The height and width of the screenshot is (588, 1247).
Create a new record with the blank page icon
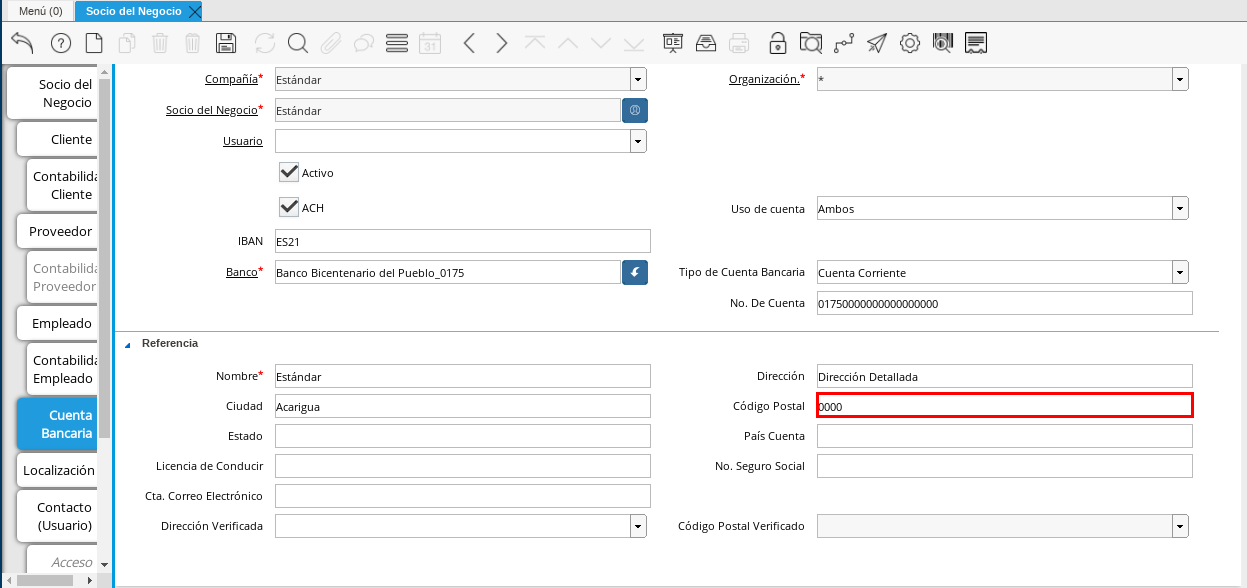[x=94, y=43]
